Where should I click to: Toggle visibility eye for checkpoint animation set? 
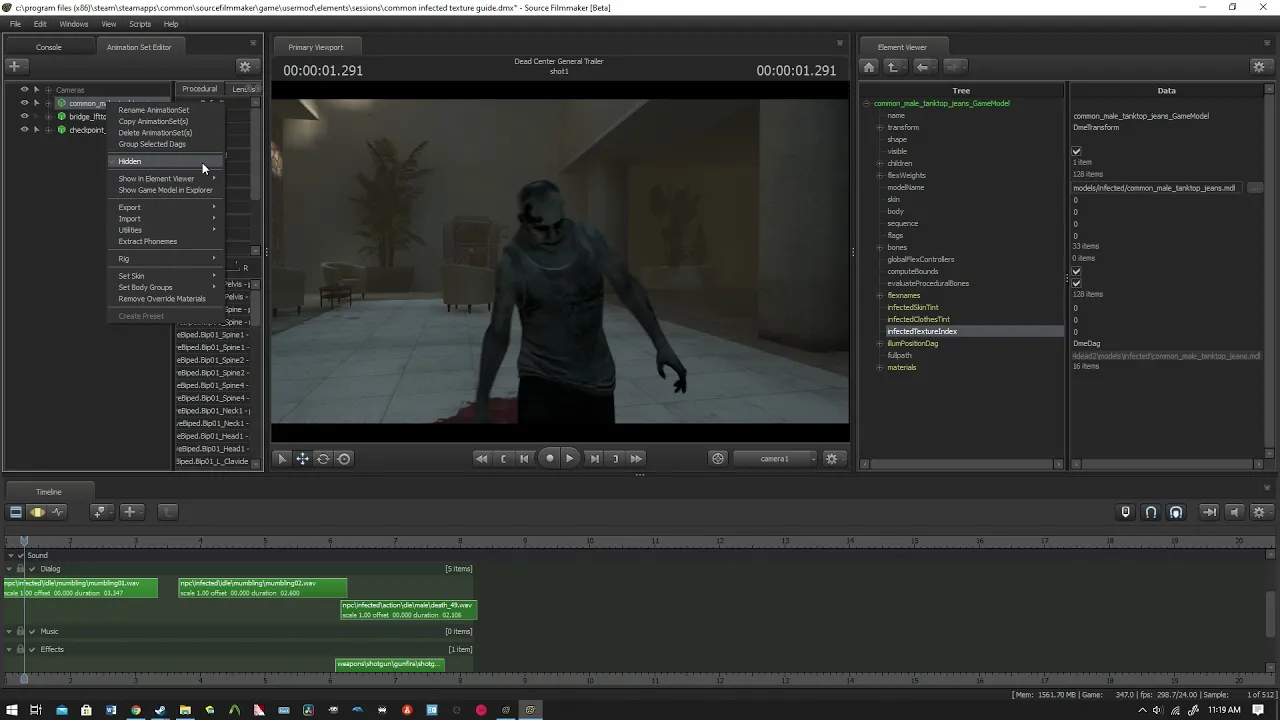point(25,130)
